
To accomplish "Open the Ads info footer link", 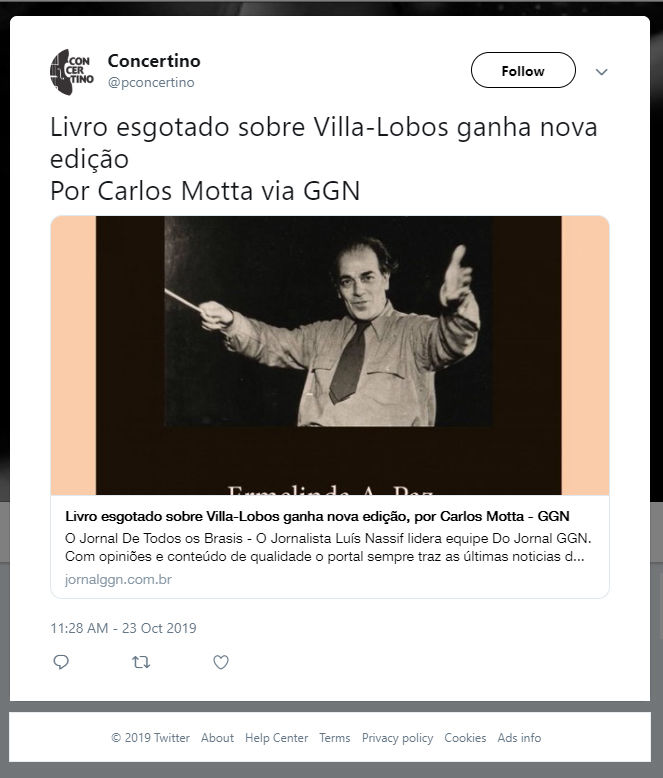I will tap(519, 738).
